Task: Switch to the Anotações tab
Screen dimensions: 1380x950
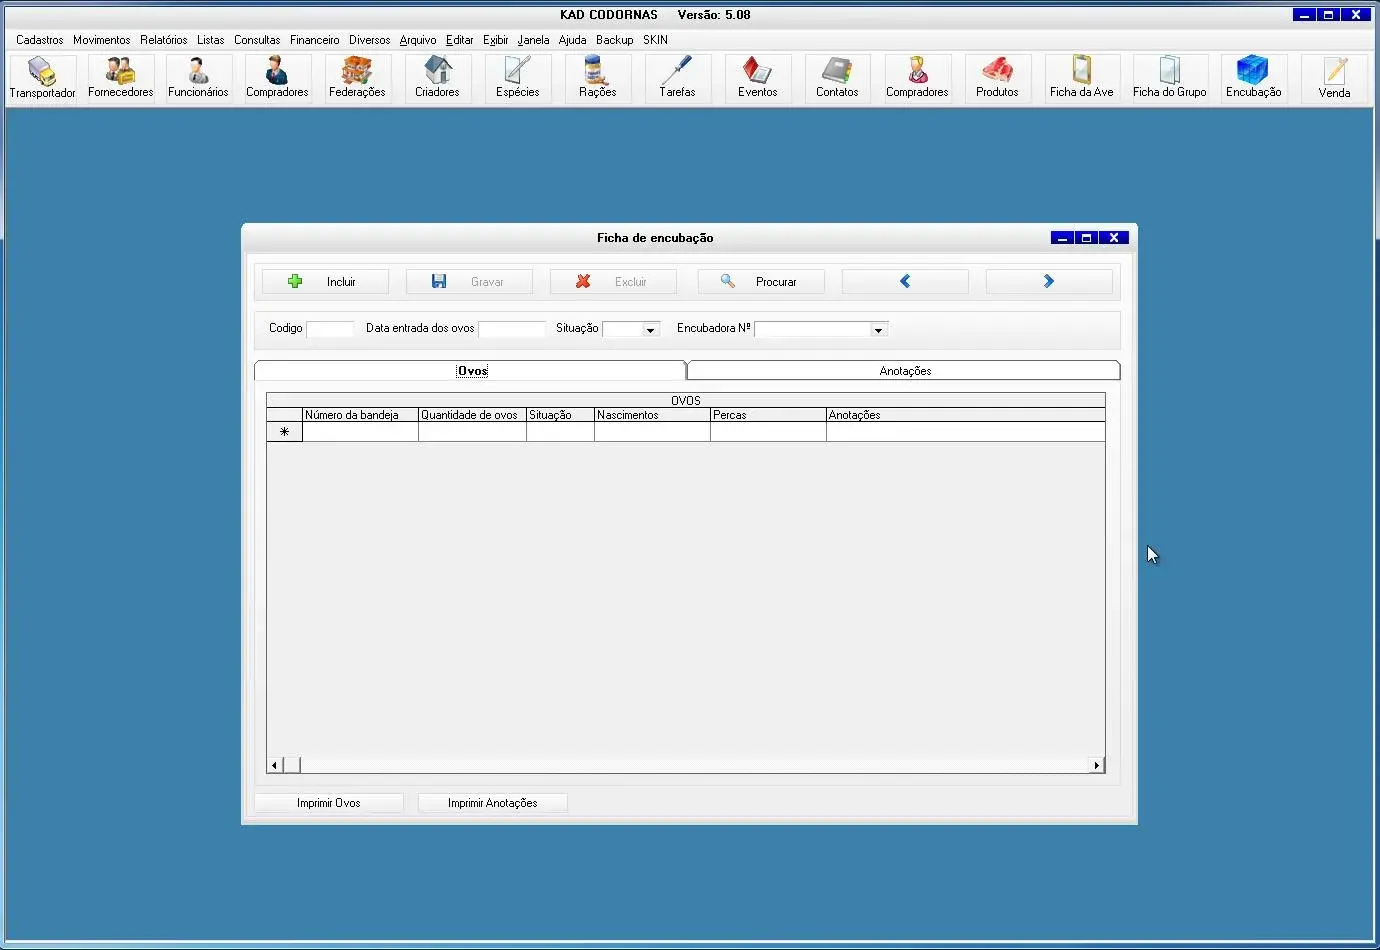Action: click(904, 371)
